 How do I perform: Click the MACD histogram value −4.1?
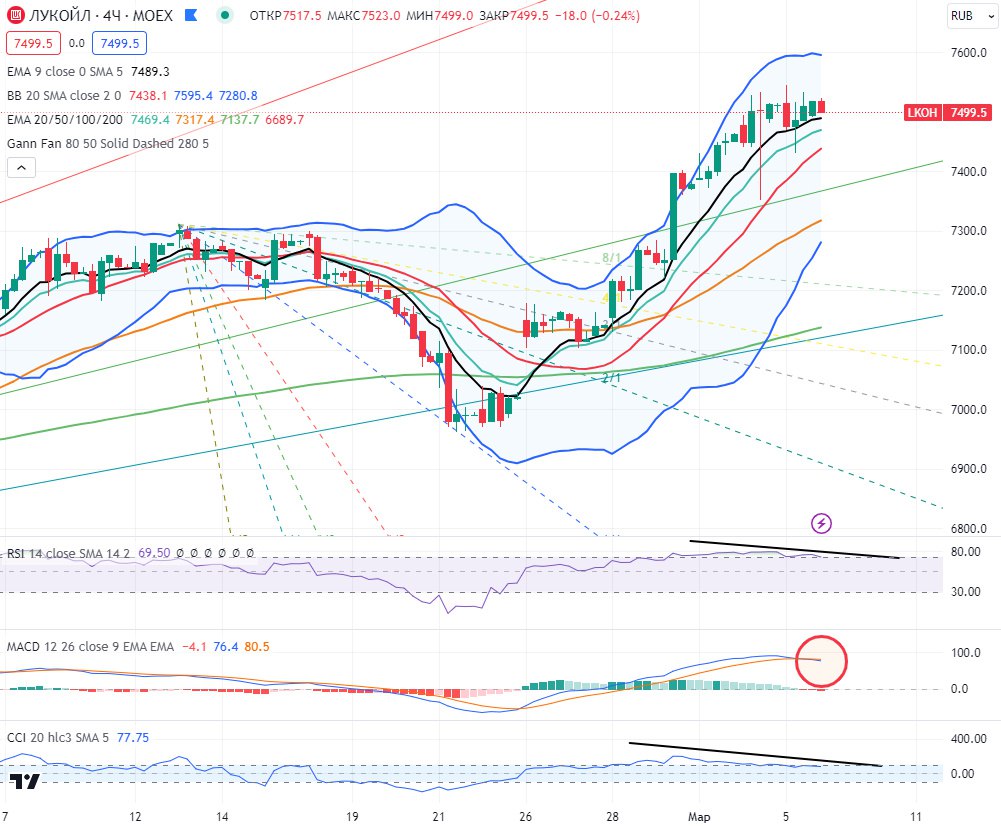(x=194, y=646)
